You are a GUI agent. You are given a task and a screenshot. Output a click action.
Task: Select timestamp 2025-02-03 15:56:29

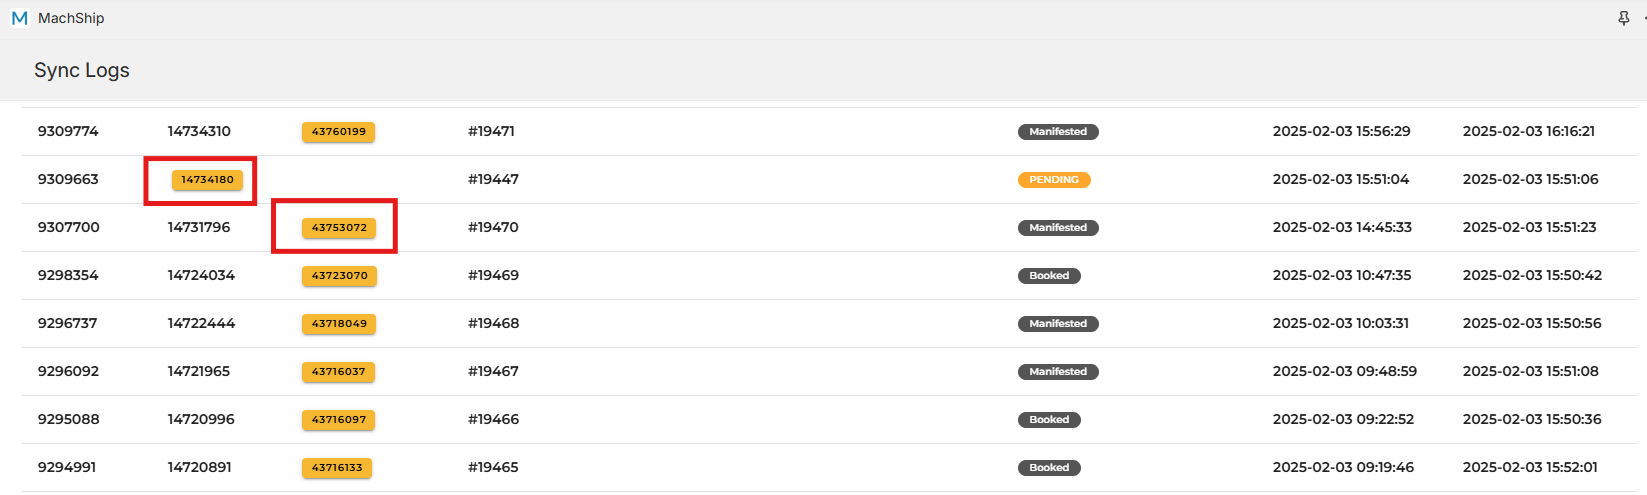[x=1342, y=131]
